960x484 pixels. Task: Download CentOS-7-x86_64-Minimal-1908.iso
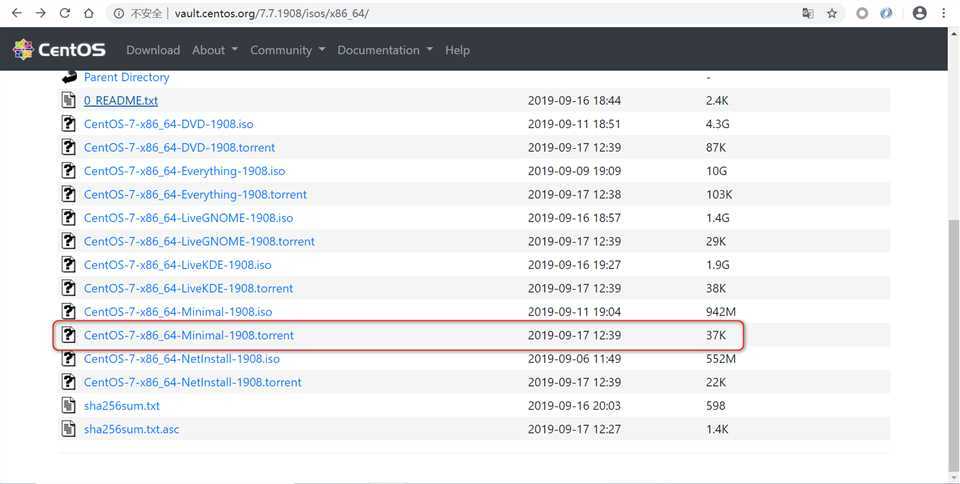[x=178, y=311]
